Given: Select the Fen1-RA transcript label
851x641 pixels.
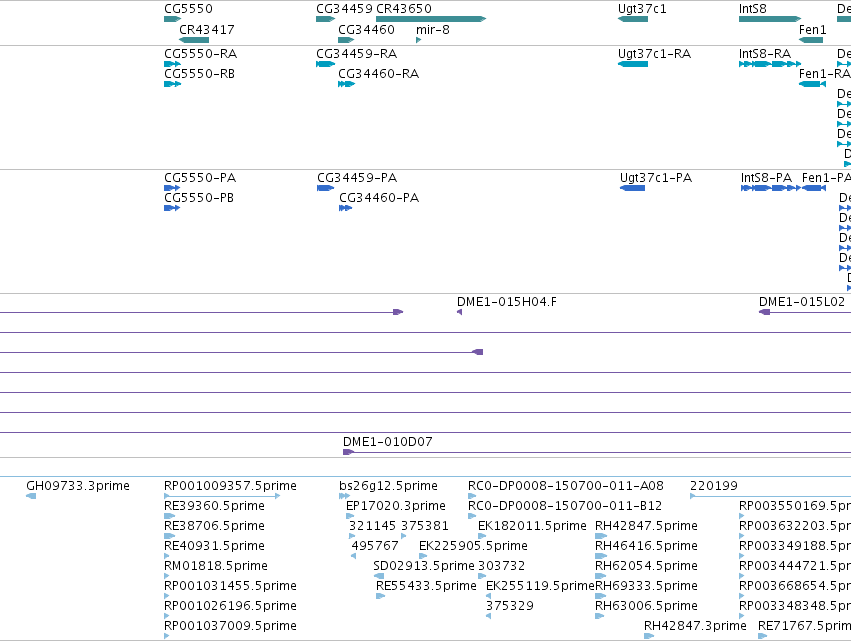Looking at the screenshot, I should [824, 74].
